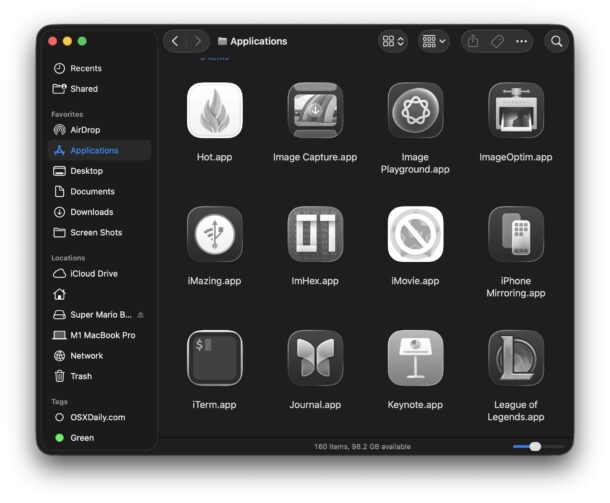Open Downloads in the sidebar
Image resolution: width=610 pixels, height=503 pixels.
point(99,212)
